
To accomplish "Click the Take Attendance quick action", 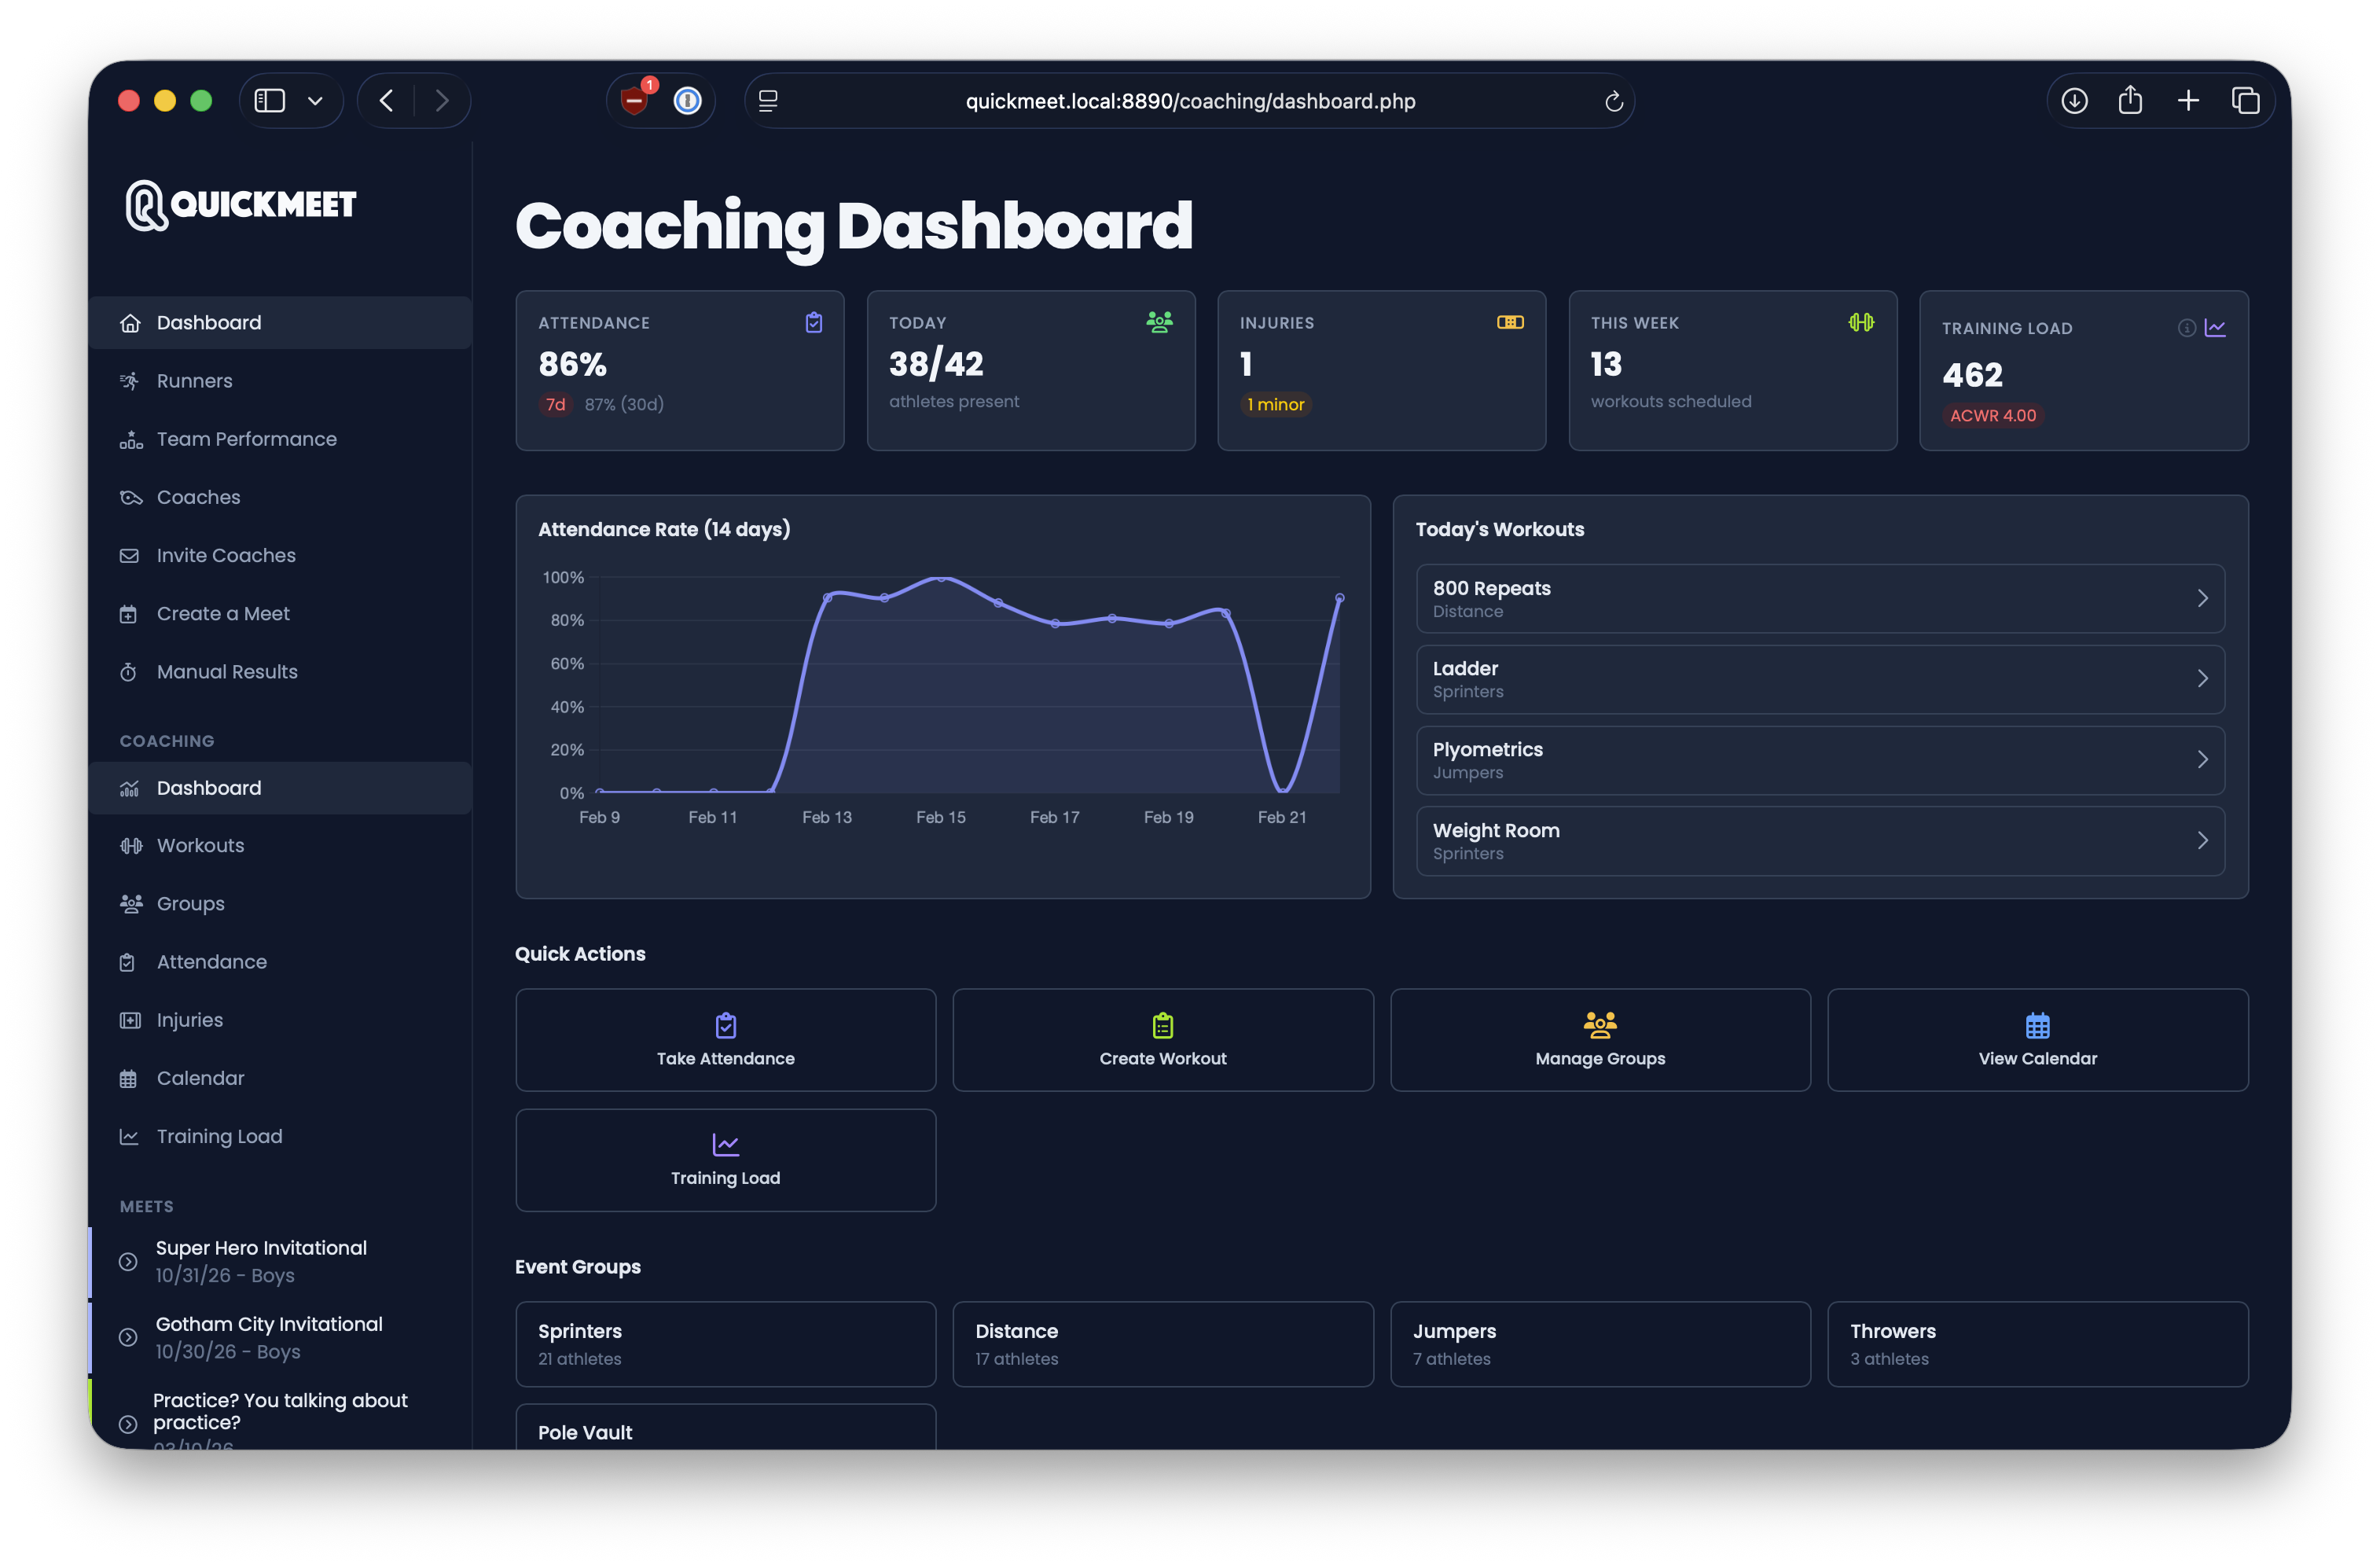I will point(725,1040).
